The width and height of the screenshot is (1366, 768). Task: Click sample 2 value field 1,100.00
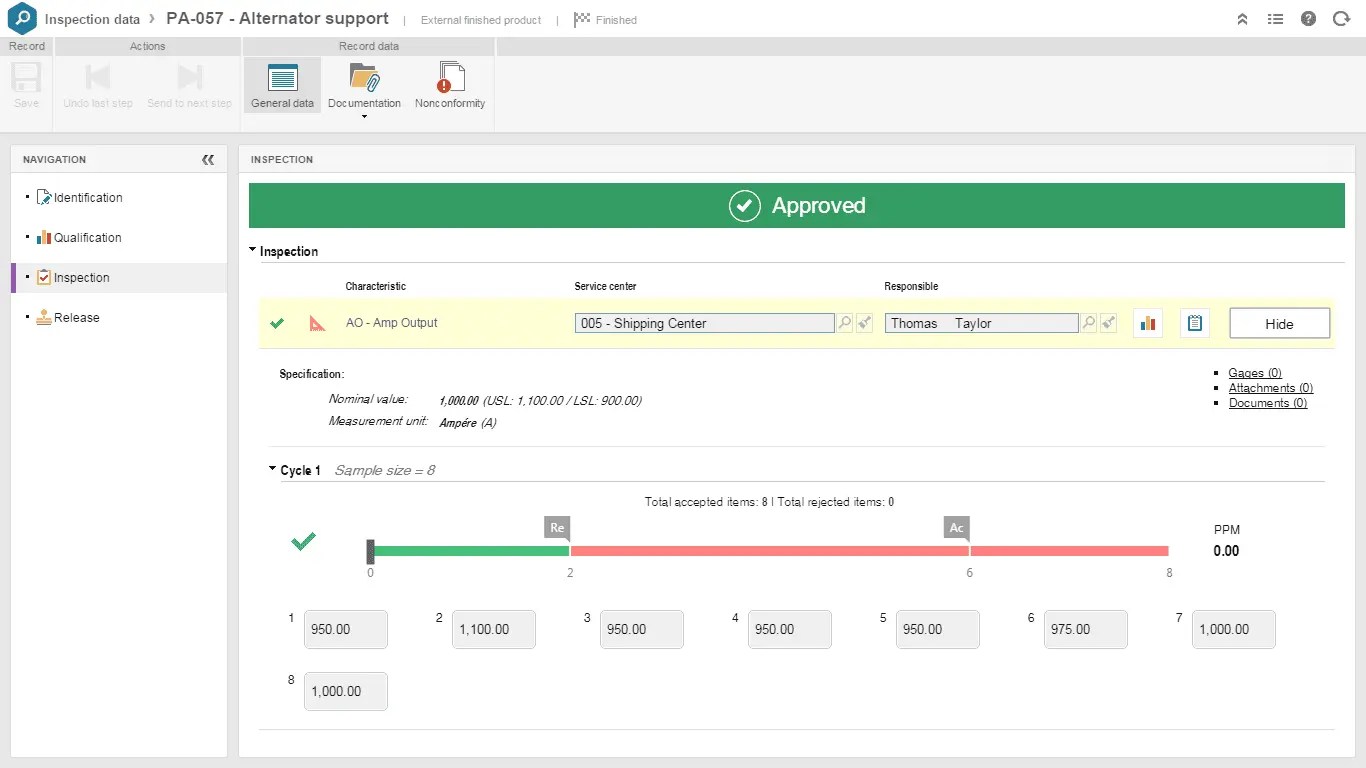pyautogui.click(x=494, y=630)
